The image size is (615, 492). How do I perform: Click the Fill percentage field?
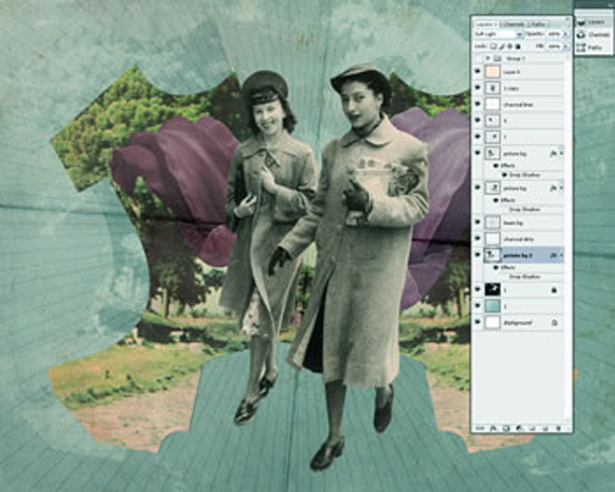click(x=555, y=46)
